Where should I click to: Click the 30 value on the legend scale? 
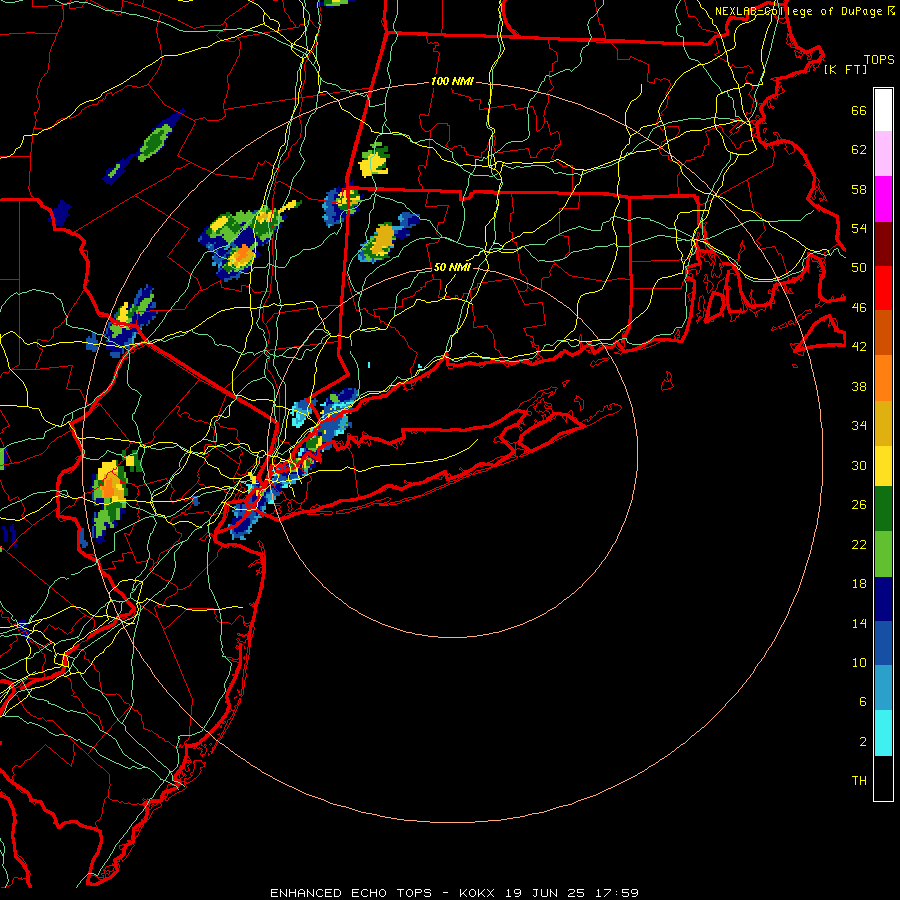(x=859, y=465)
